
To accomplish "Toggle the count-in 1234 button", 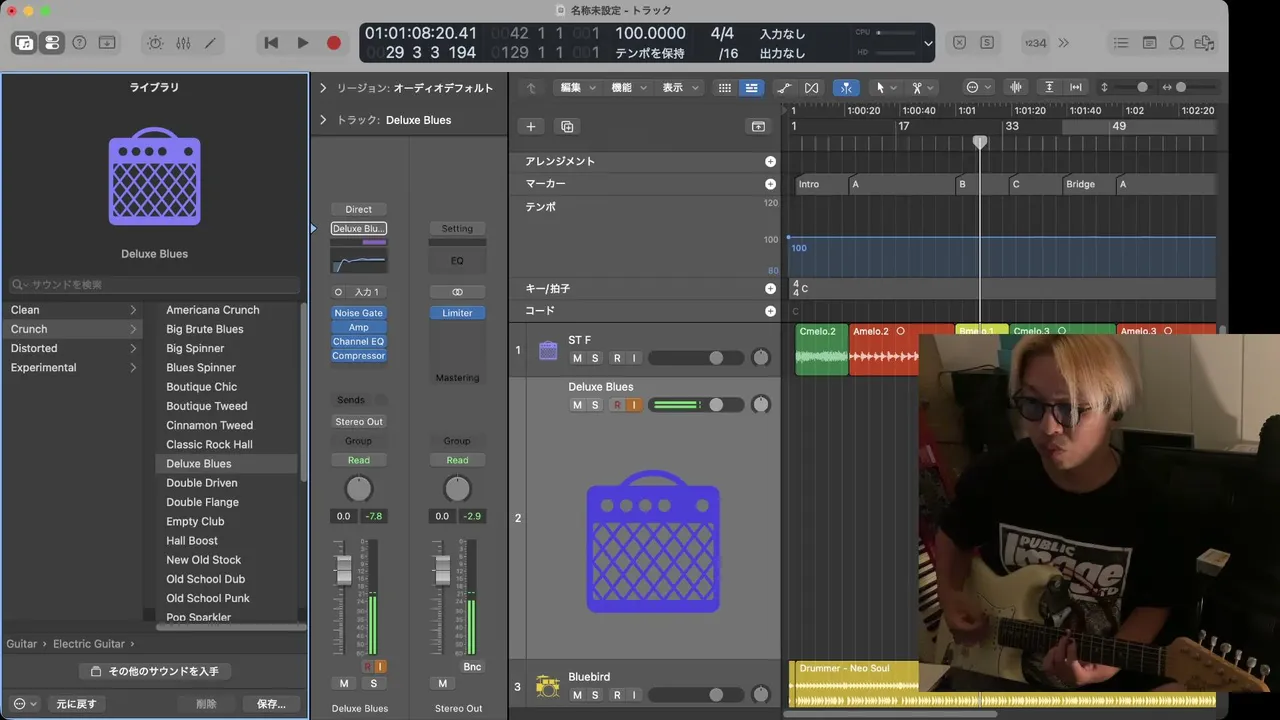I will coord(1035,43).
